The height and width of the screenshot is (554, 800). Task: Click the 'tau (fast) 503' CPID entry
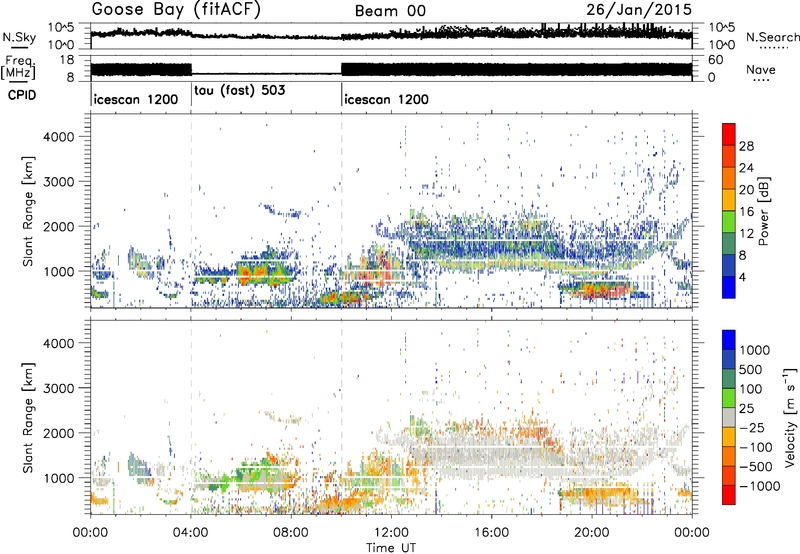pos(240,90)
